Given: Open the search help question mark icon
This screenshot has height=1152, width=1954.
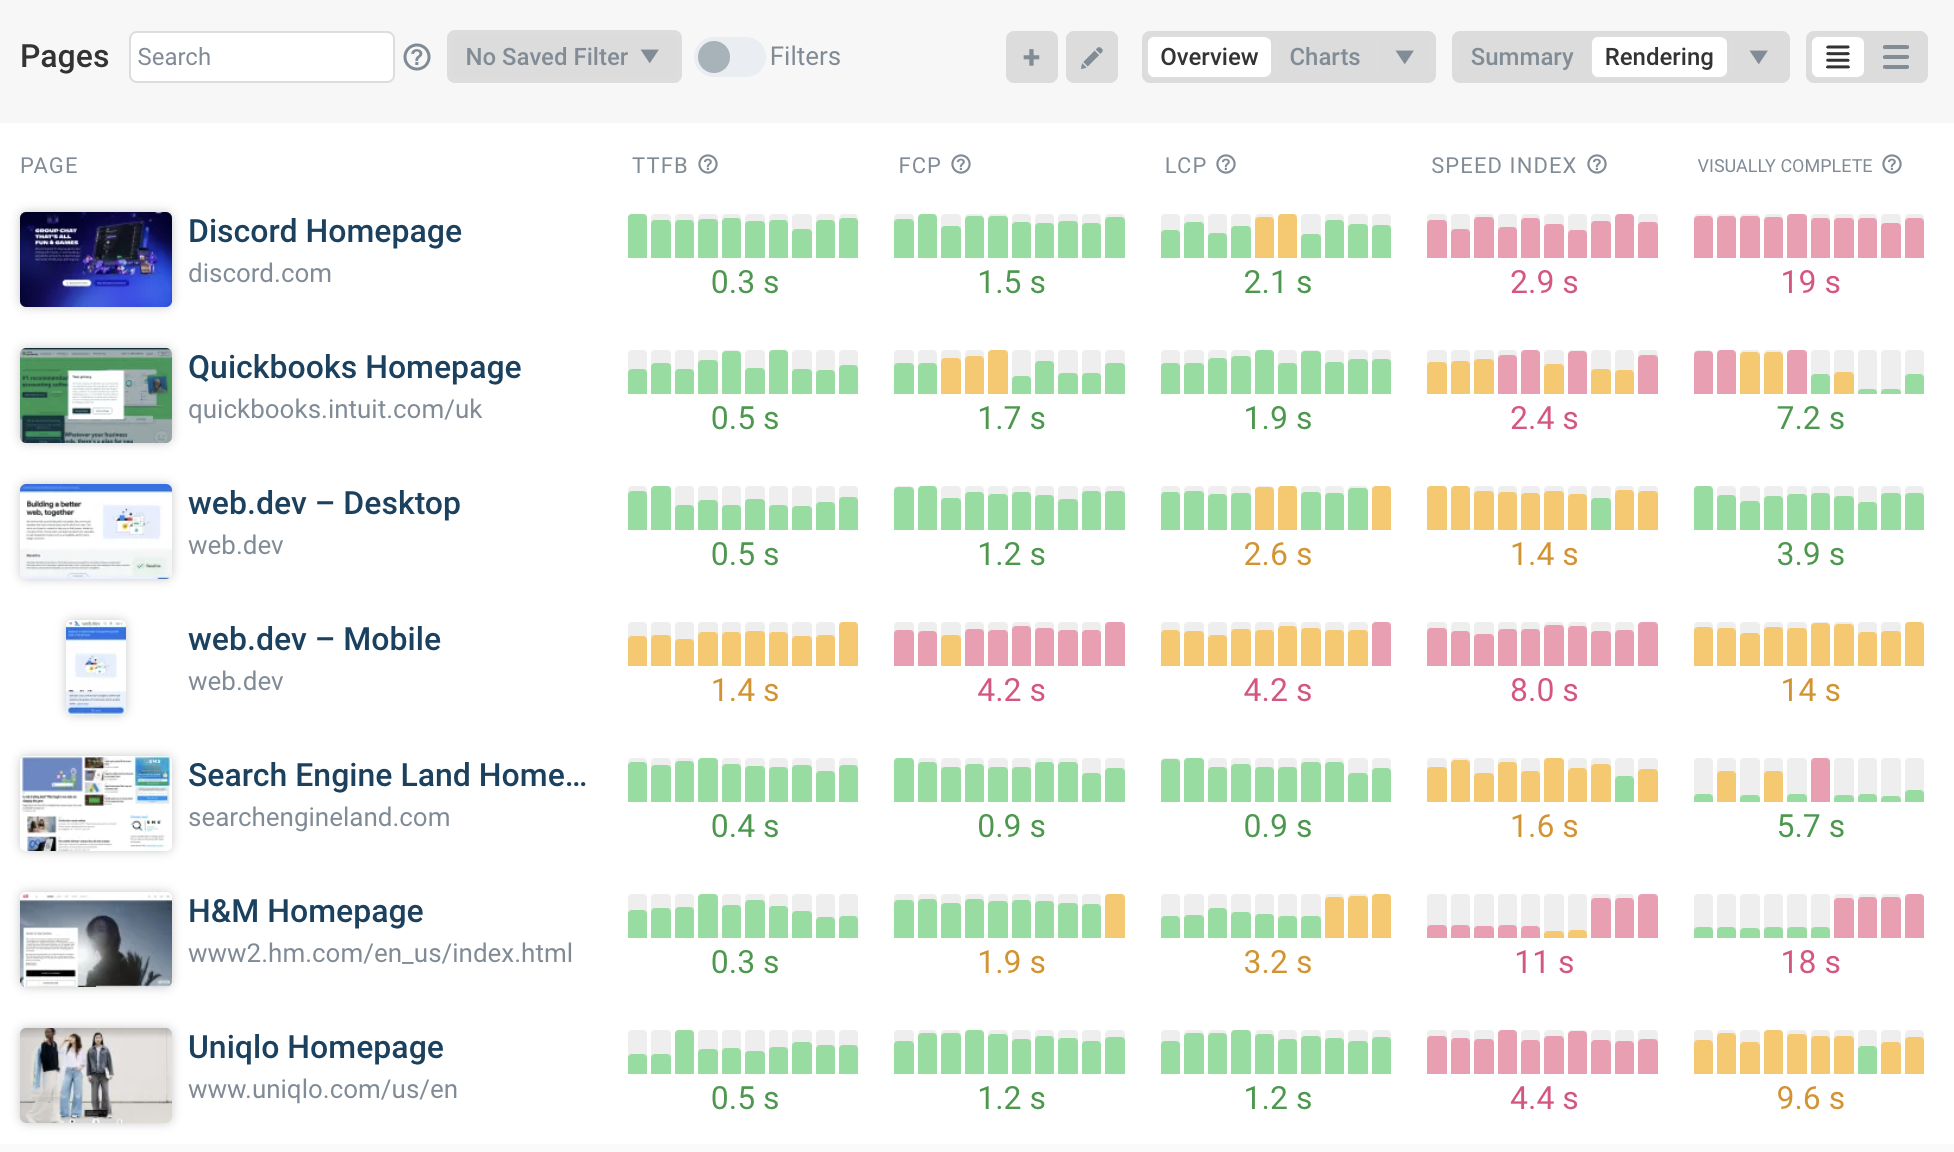Looking at the screenshot, I should click(417, 57).
